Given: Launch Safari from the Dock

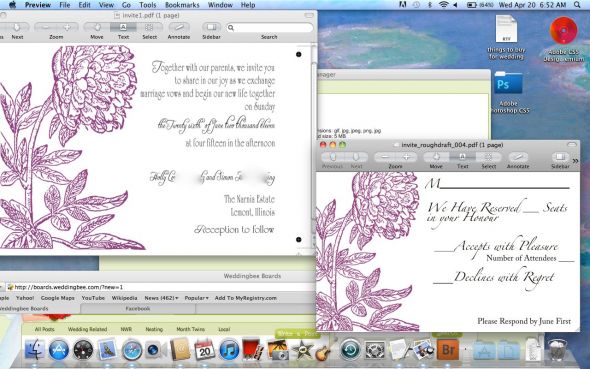Looking at the screenshot, I should [132, 349].
